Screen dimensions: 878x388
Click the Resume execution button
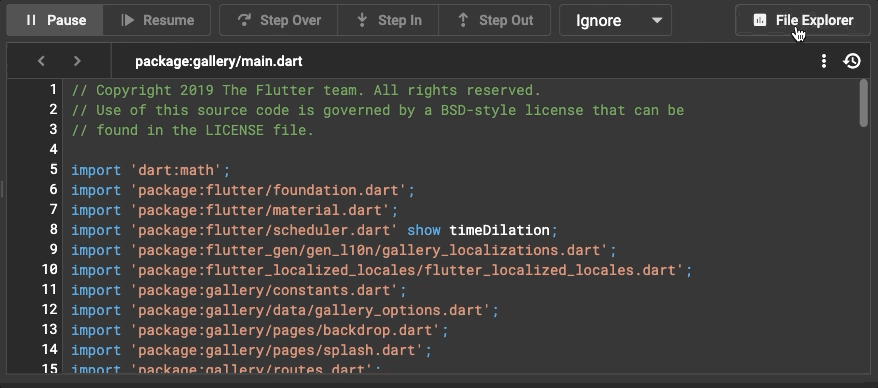(157, 20)
